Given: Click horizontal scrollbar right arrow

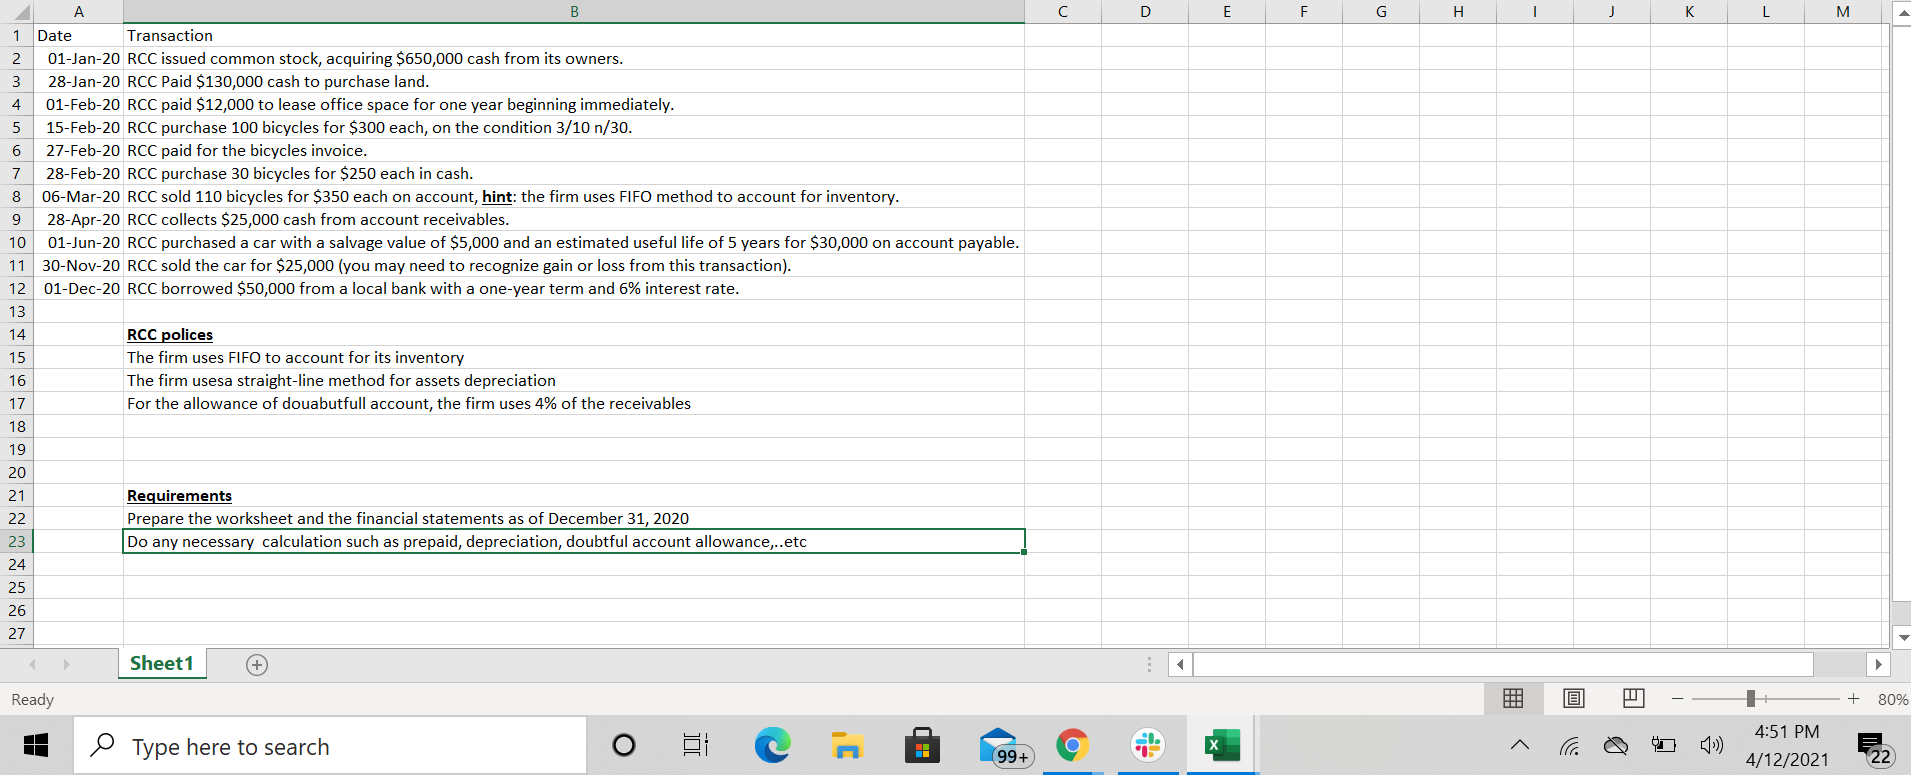Looking at the screenshot, I should pos(1878,664).
